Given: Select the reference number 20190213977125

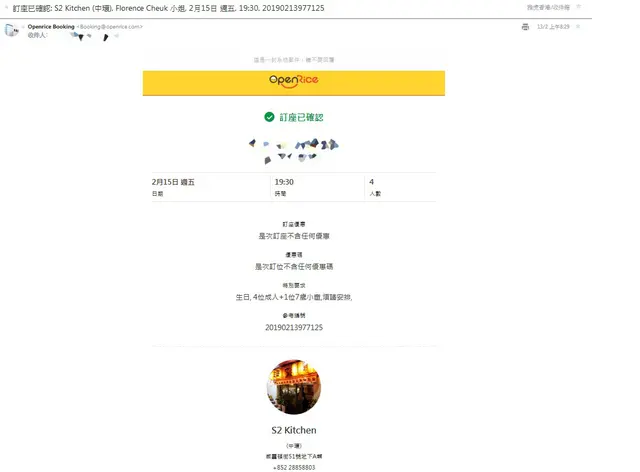Looking at the screenshot, I should [293, 327].
